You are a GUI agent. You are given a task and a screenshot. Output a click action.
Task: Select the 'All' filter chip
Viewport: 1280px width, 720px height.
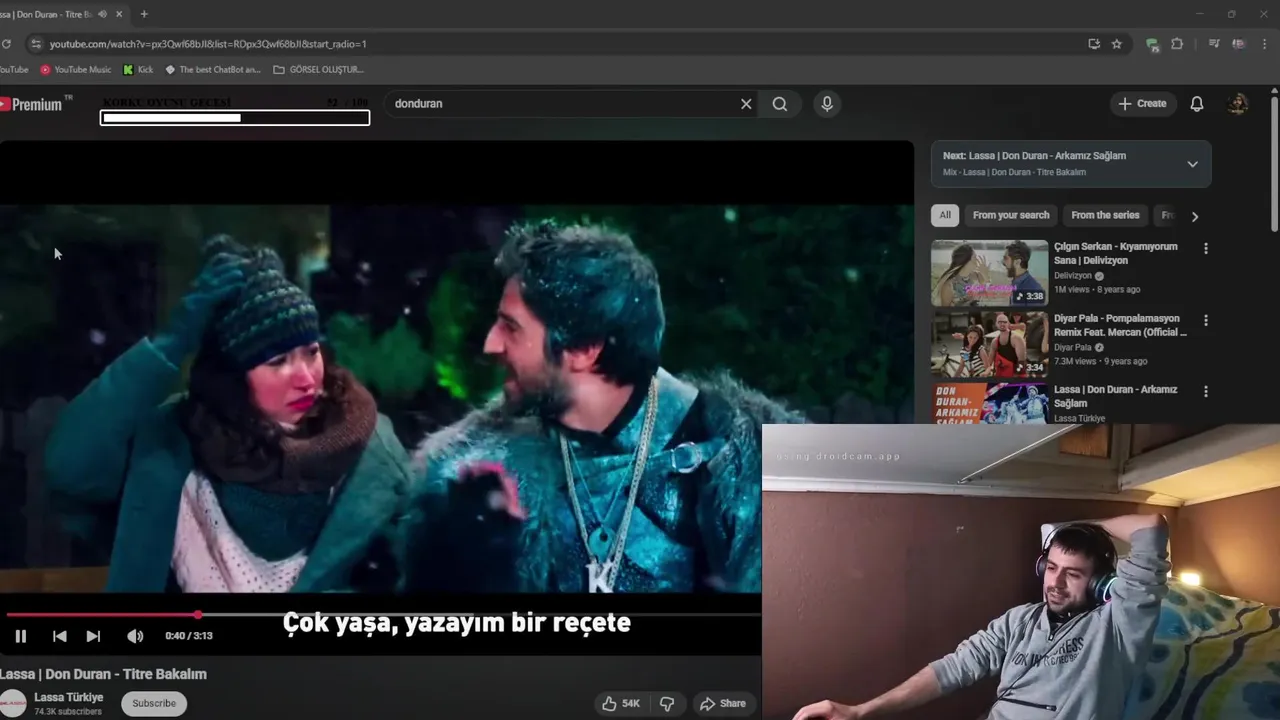[x=945, y=215]
